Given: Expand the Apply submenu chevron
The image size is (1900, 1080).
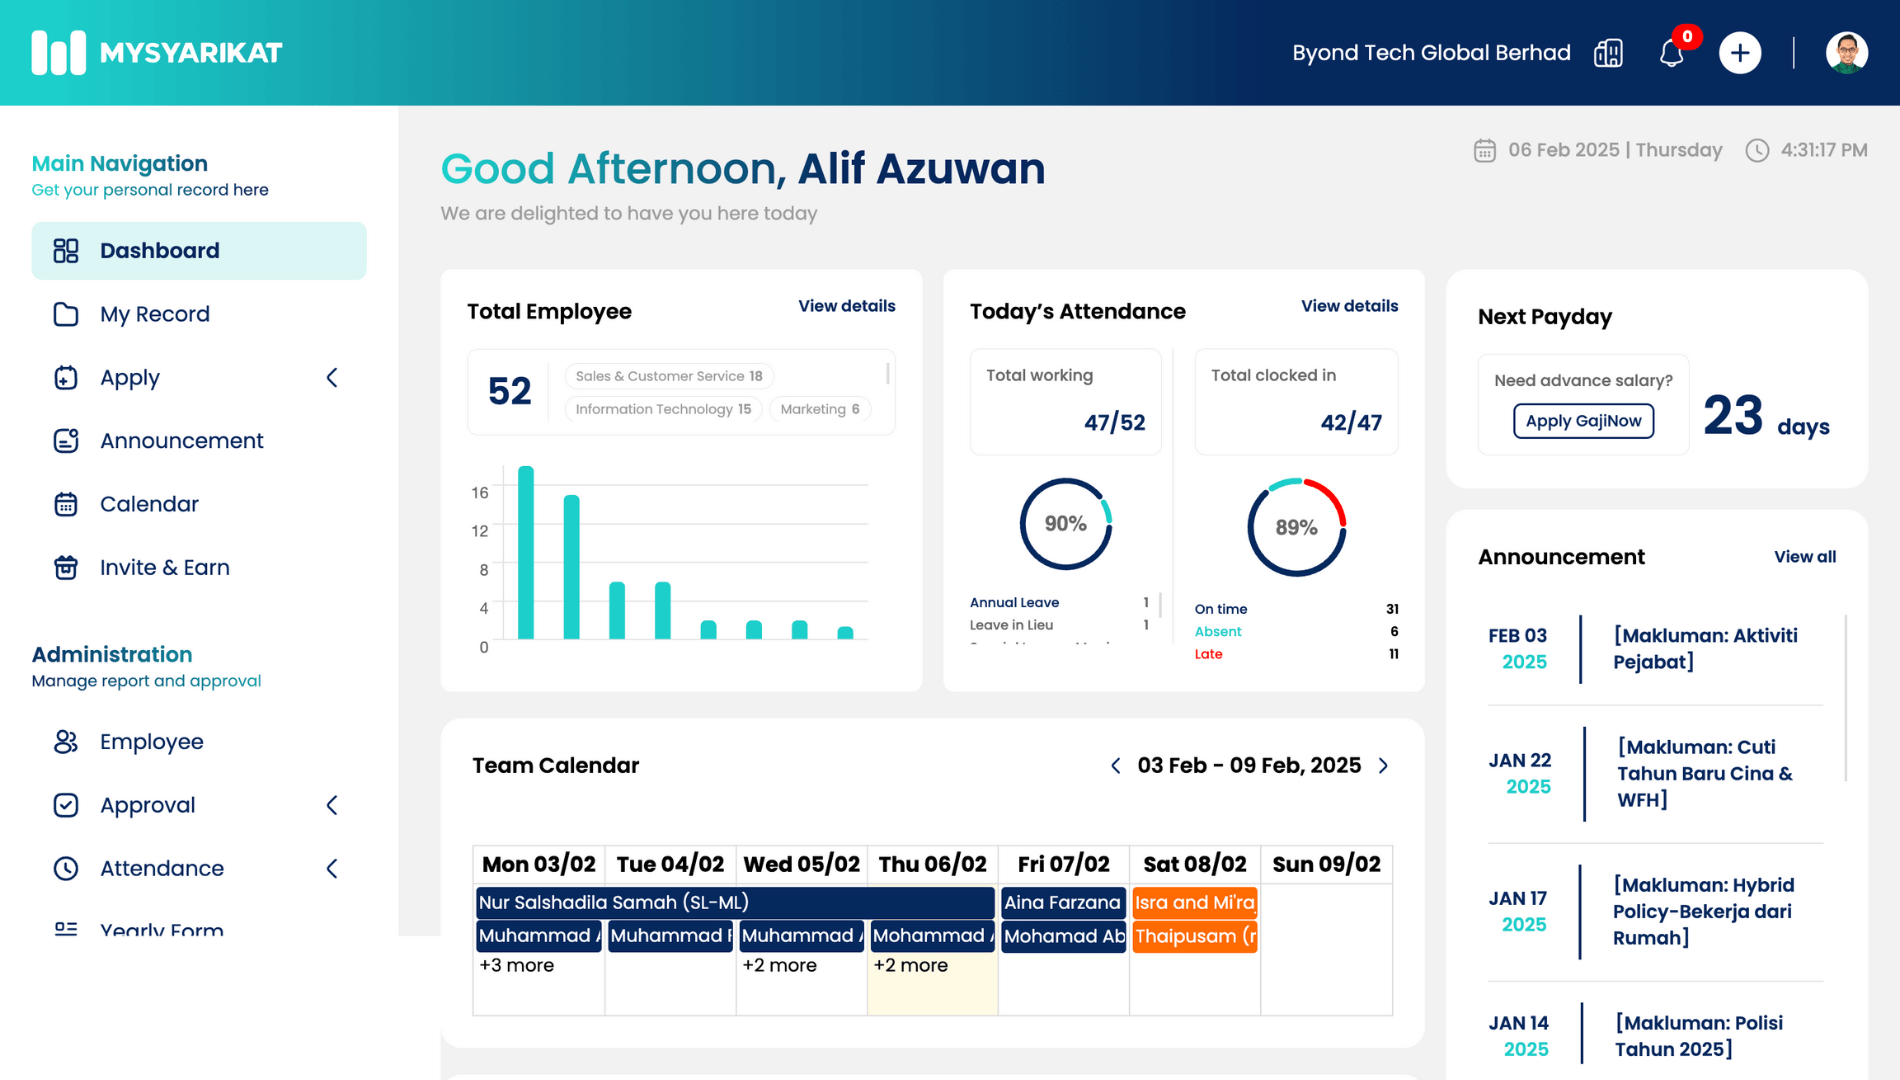Looking at the screenshot, I should [x=332, y=377].
